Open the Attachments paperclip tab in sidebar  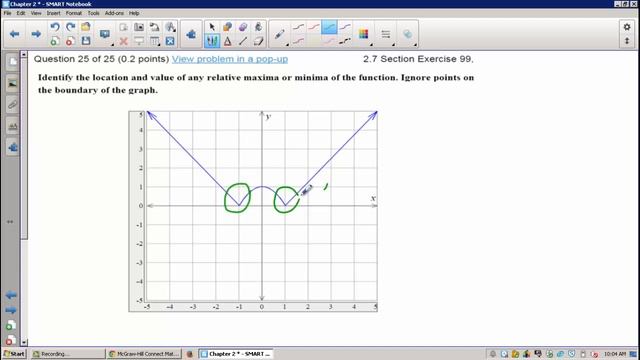tap(12, 105)
